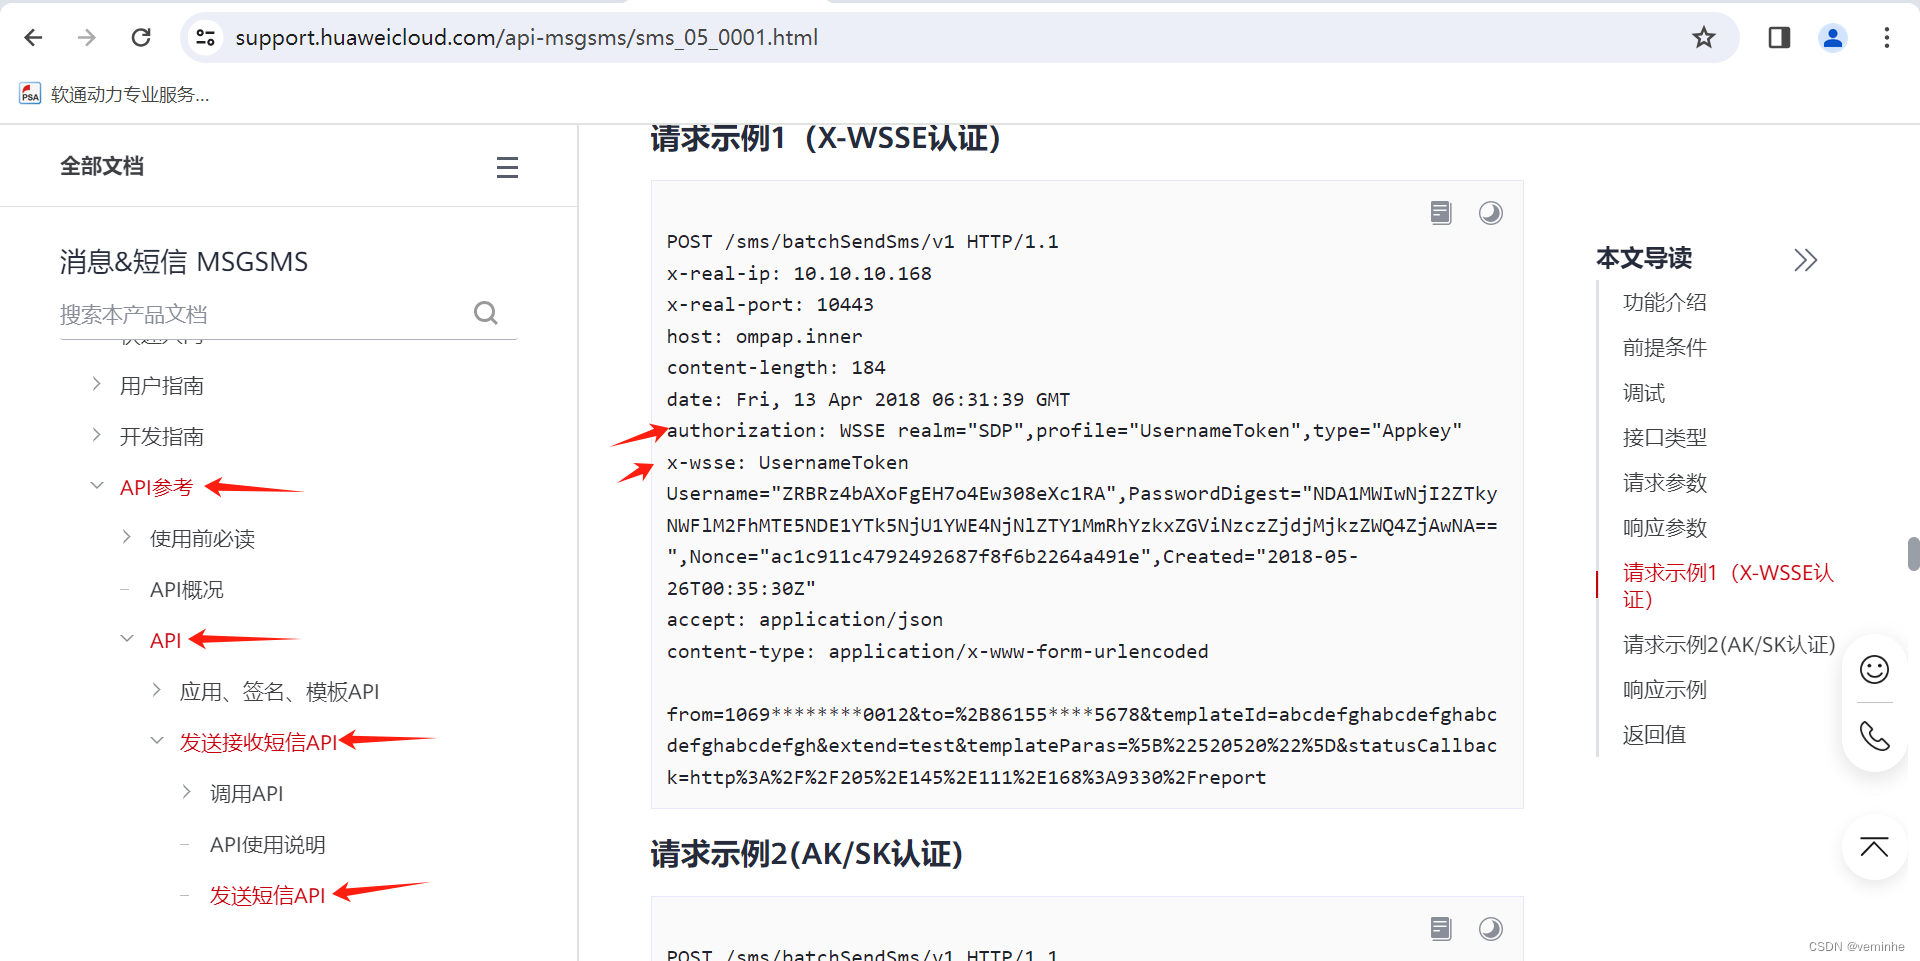Click the 请求示例2(AK/SK认证) heading
This screenshot has width=1920, height=961.
[x=806, y=854]
